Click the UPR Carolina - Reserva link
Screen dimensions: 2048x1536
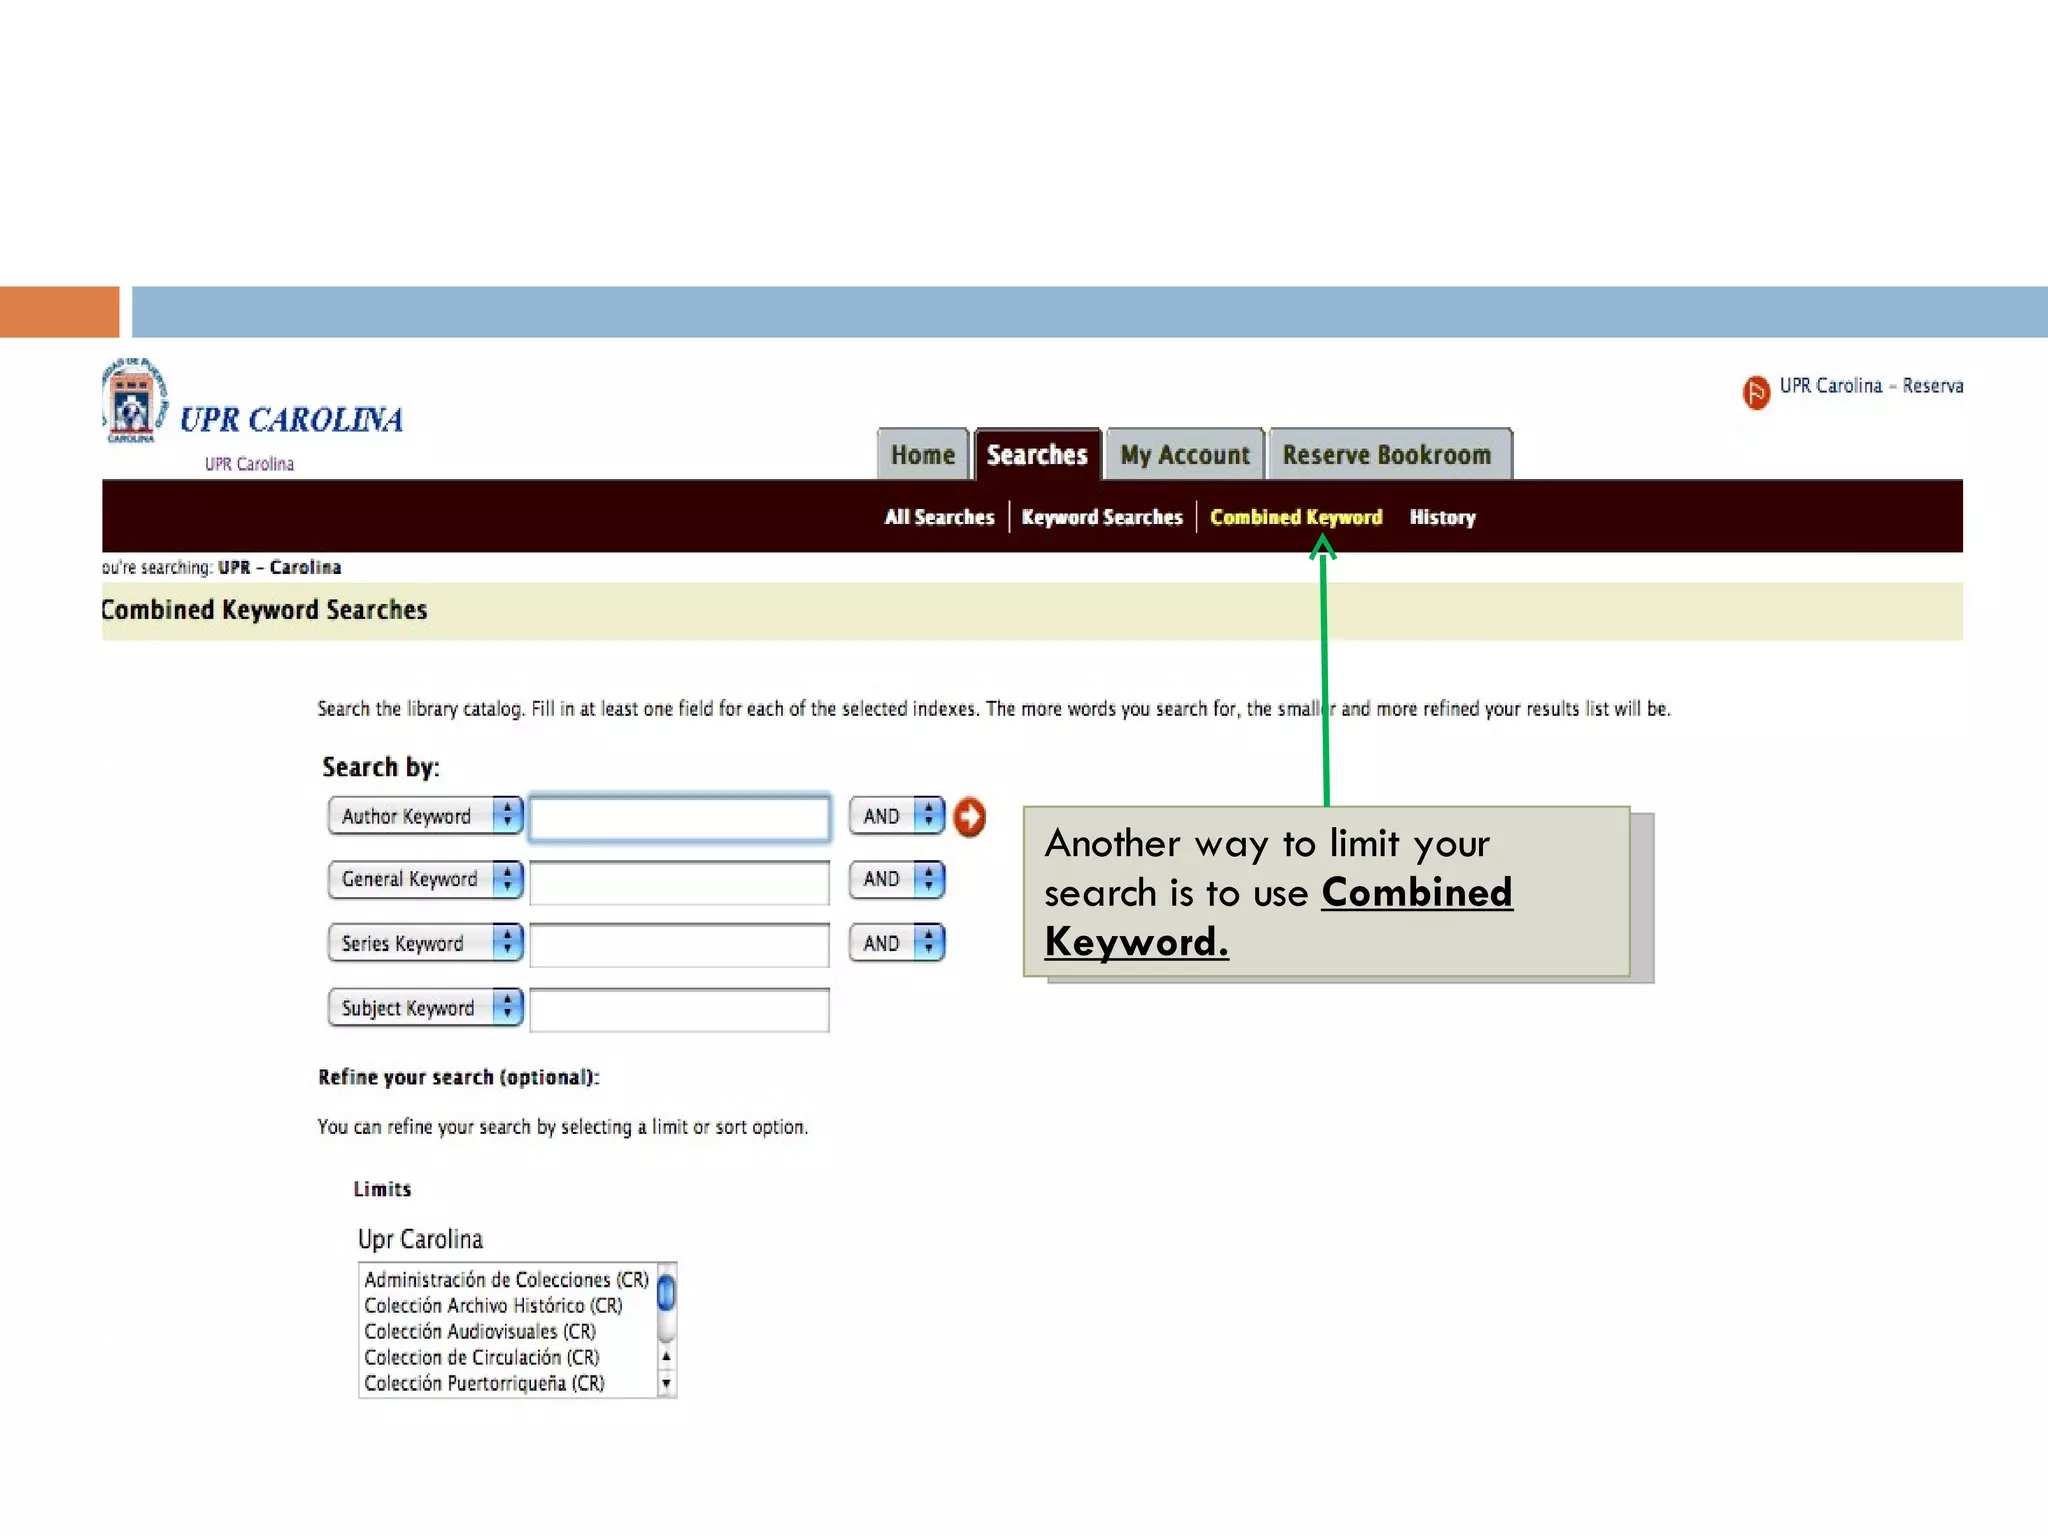point(1871,386)
